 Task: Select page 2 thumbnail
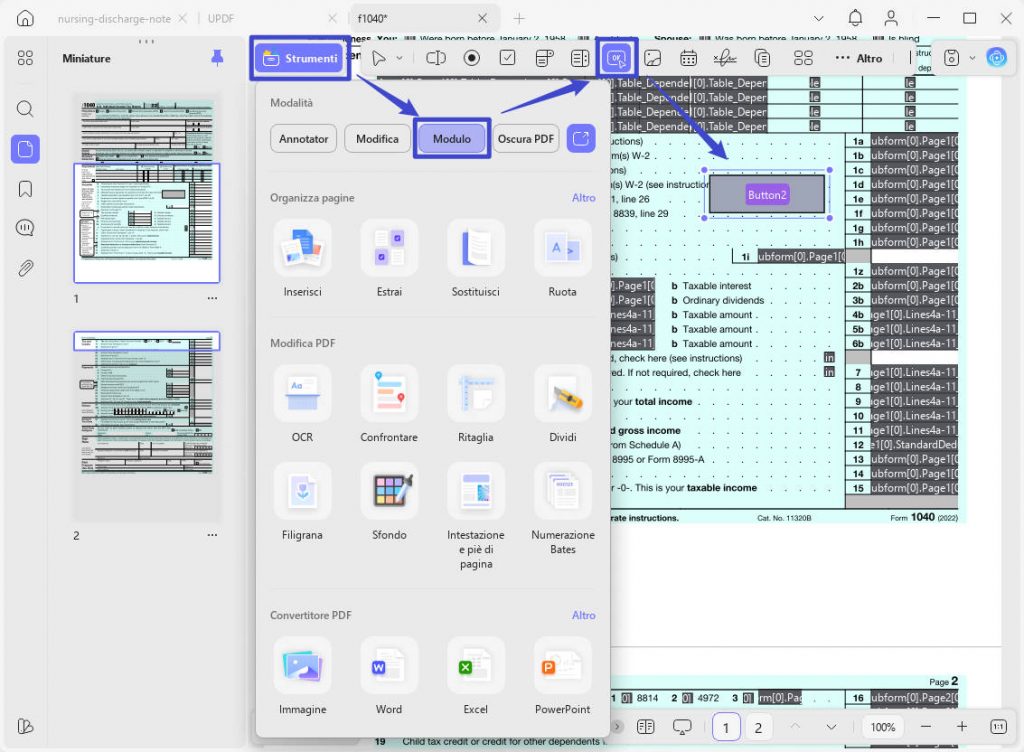[x=147, y=426]
